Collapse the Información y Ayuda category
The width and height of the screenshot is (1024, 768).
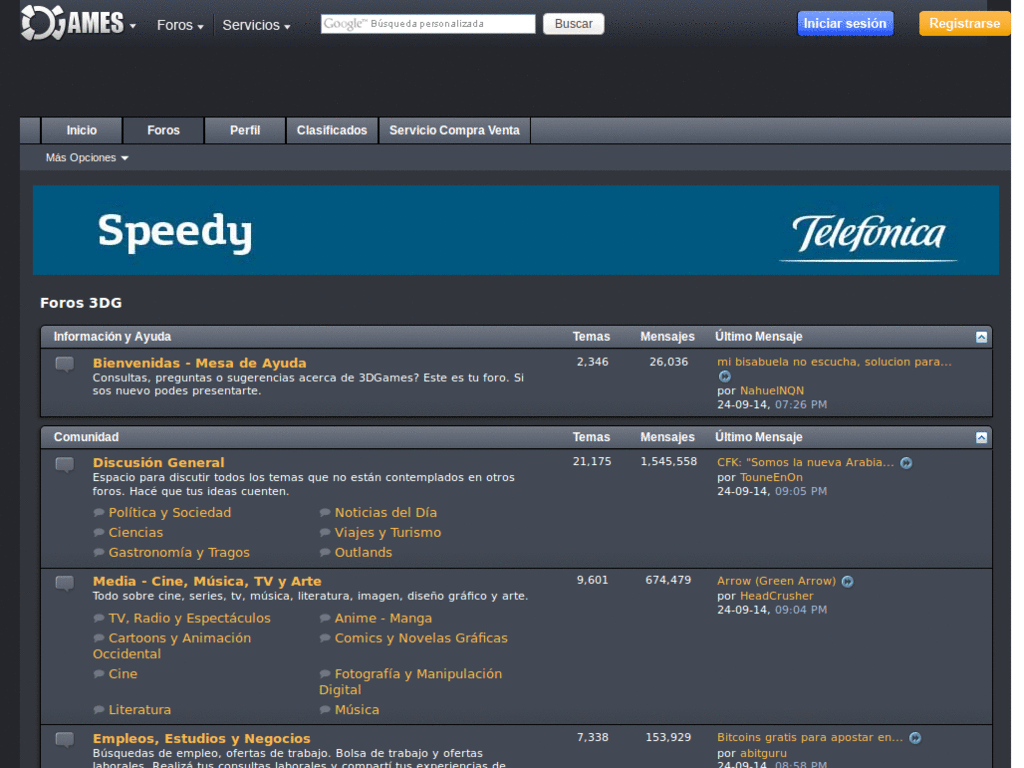point(982,337)
